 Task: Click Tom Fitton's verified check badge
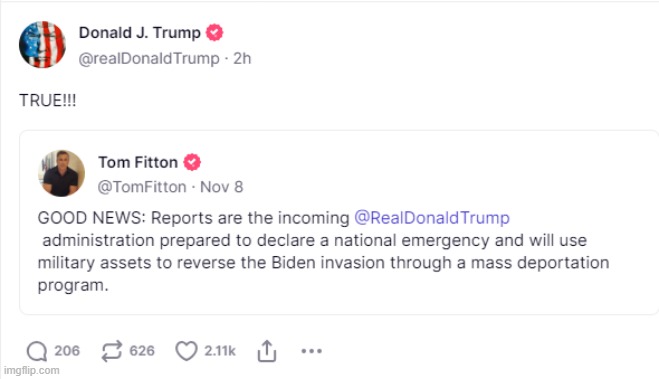pos(192,162)
